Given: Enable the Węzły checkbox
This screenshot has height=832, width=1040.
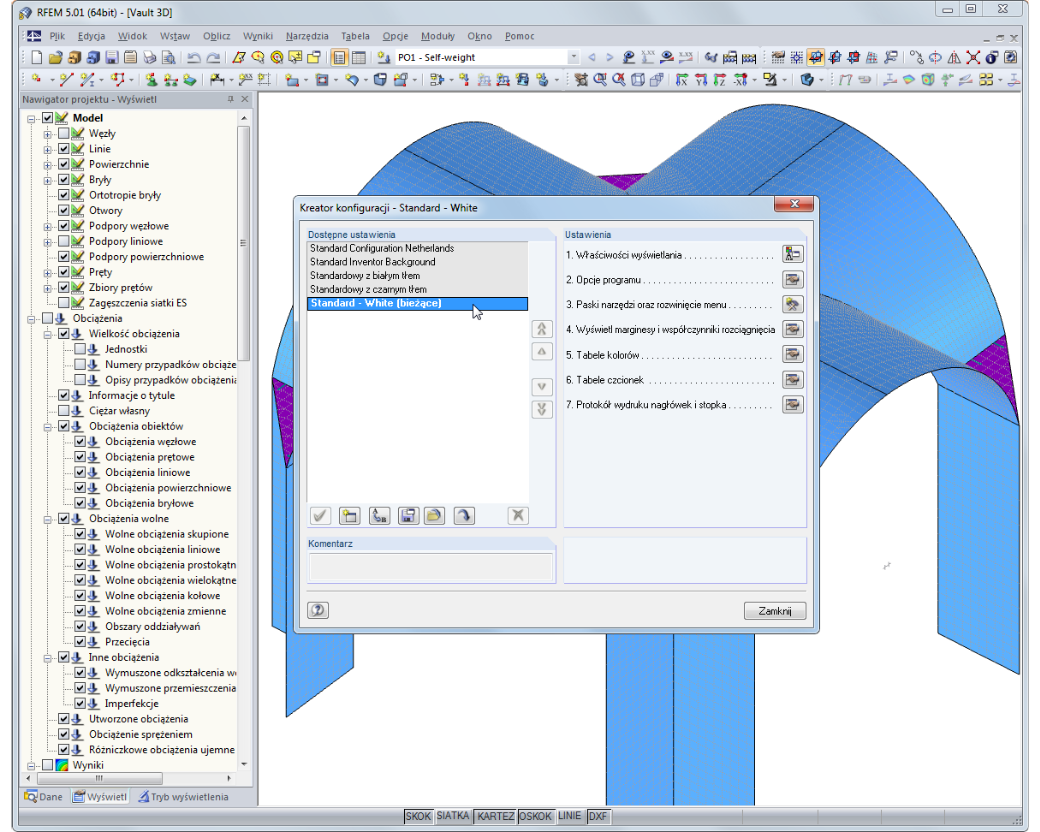Looking at the screenshot, I should point(64,133).
